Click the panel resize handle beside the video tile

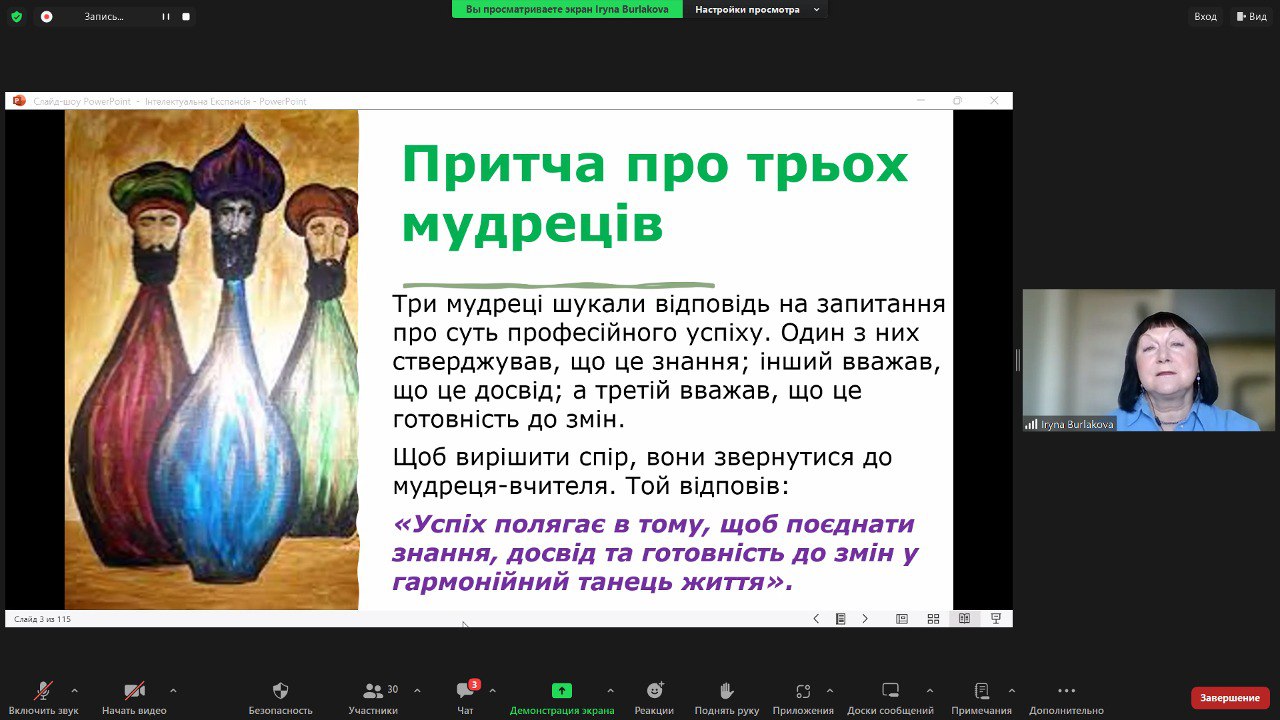pyautogui.click(x=1018, y=360)
